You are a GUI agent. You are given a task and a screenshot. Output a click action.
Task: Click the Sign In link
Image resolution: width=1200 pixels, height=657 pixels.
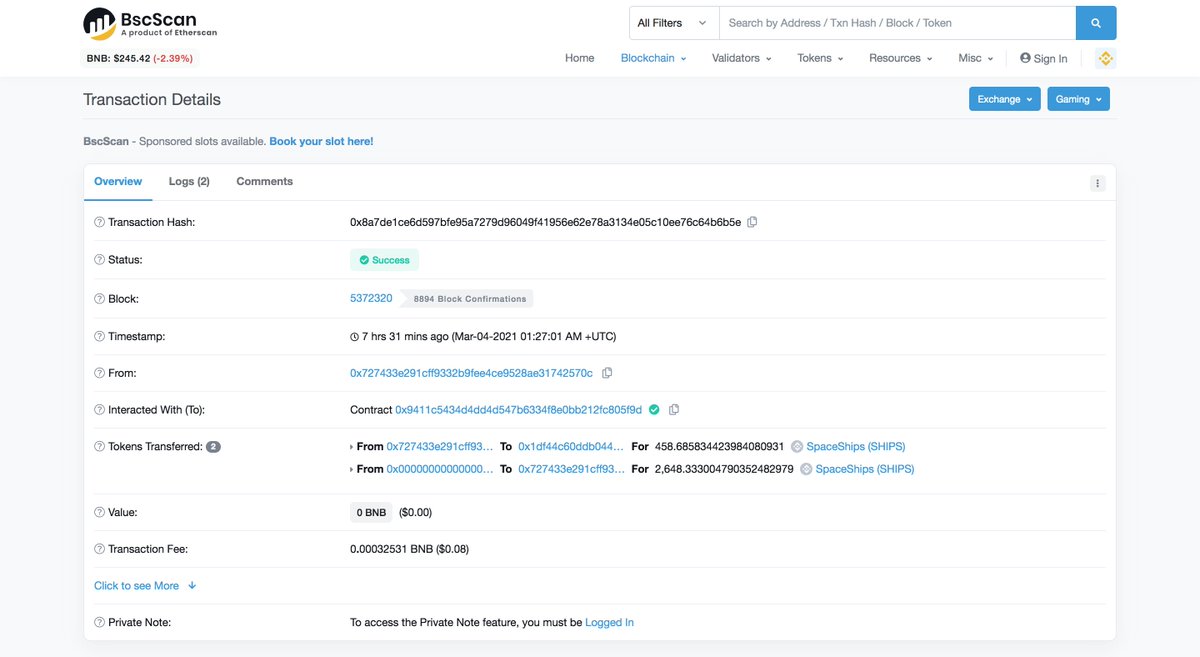tap(1043, 58)
